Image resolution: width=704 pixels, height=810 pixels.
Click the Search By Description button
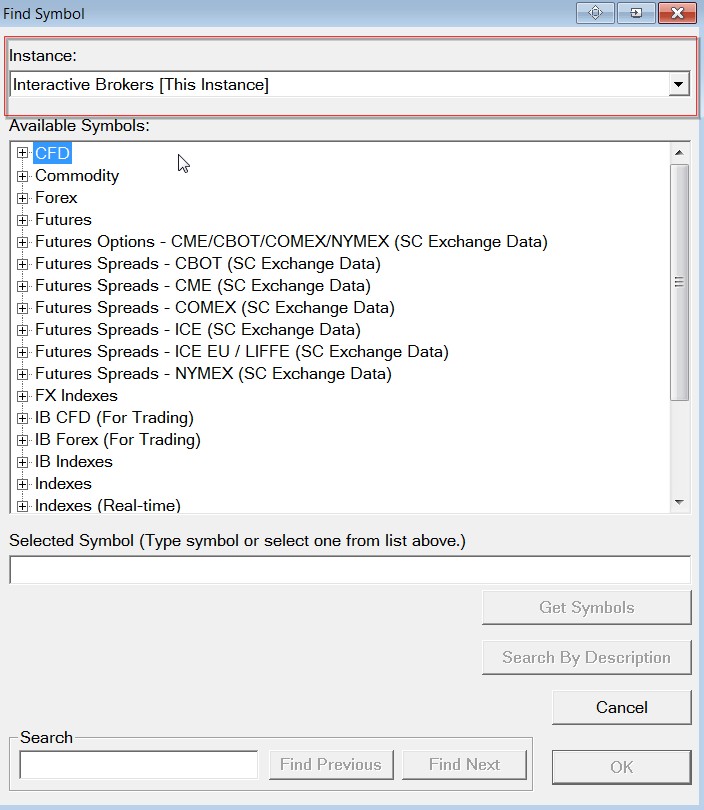point(586,658)
